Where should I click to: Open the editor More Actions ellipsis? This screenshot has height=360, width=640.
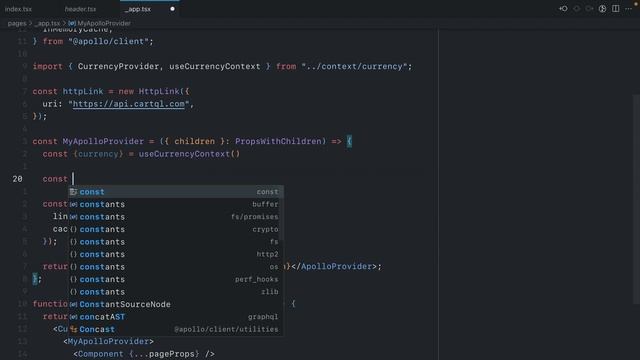coord(629,9)
